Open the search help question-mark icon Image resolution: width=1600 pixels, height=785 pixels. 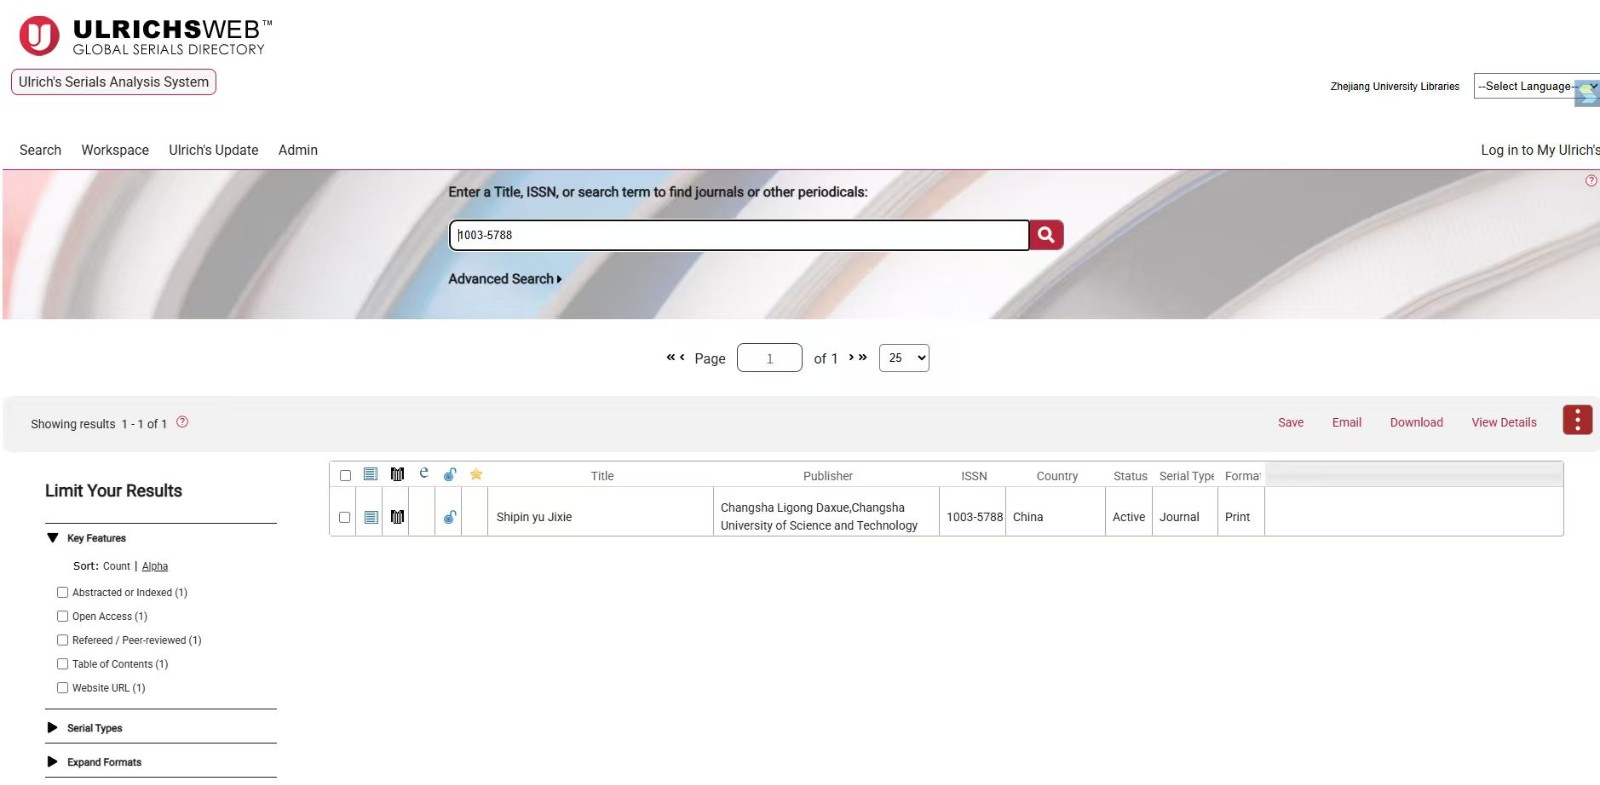tap(1590, 181)
